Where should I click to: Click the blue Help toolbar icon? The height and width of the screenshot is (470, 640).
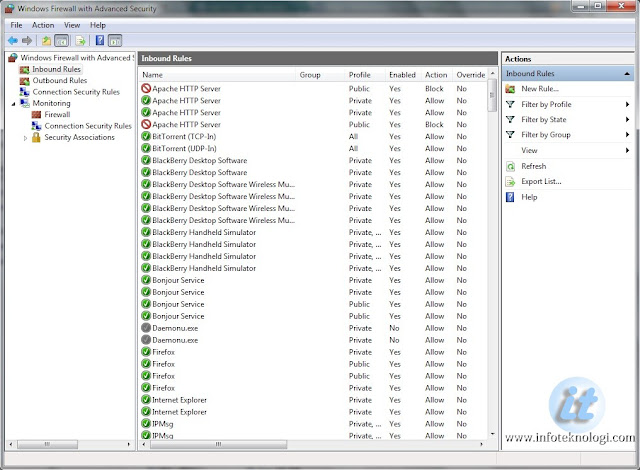click(100, 40)
